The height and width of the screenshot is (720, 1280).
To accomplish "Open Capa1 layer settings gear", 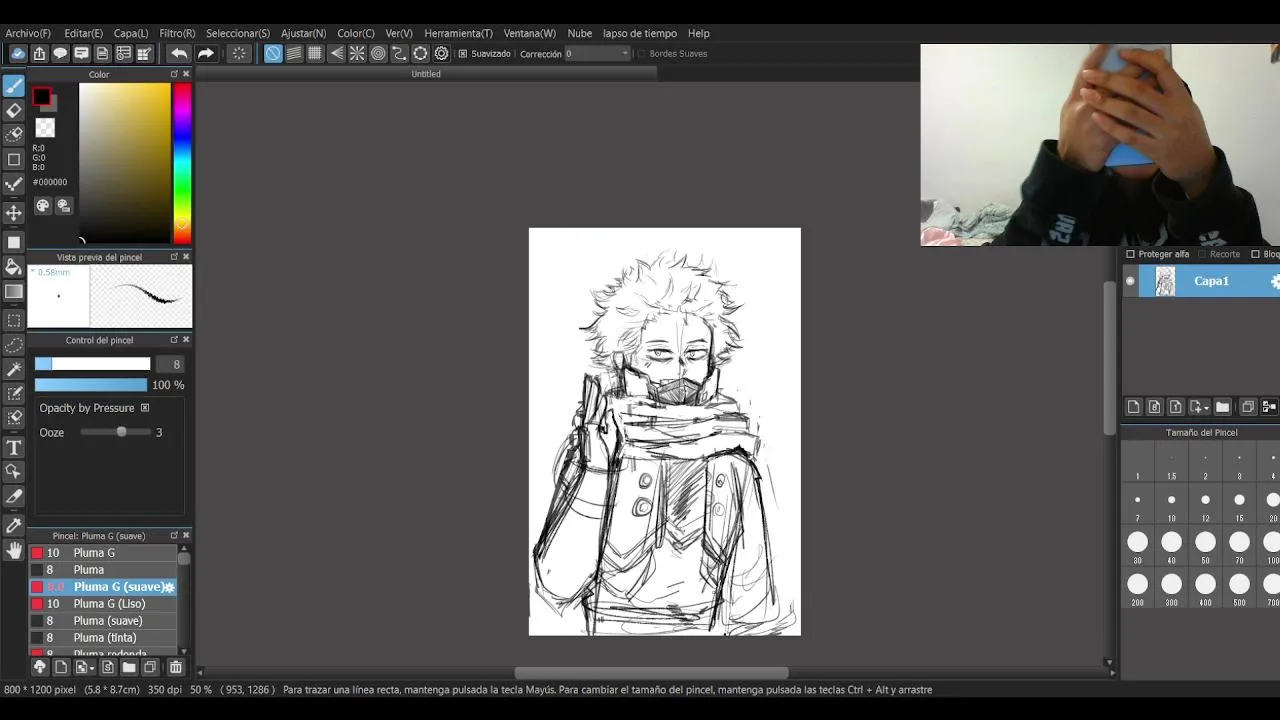I will click(1275, 282).
